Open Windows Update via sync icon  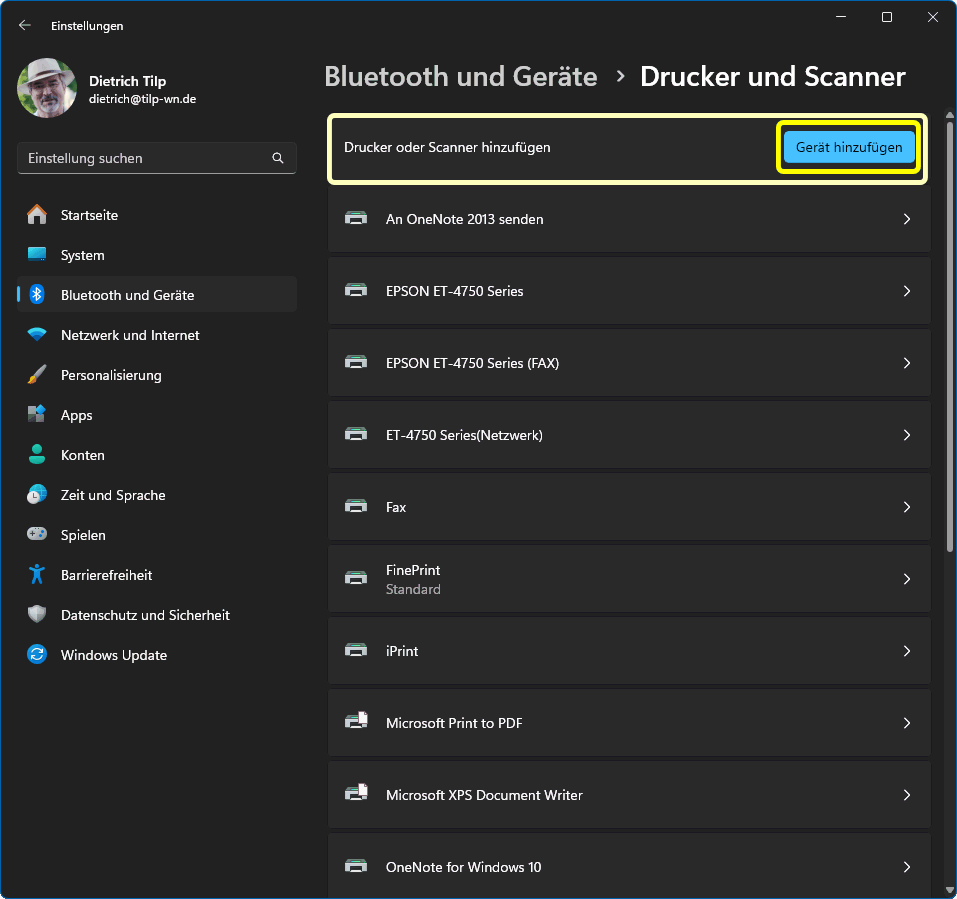pos(37,655)
